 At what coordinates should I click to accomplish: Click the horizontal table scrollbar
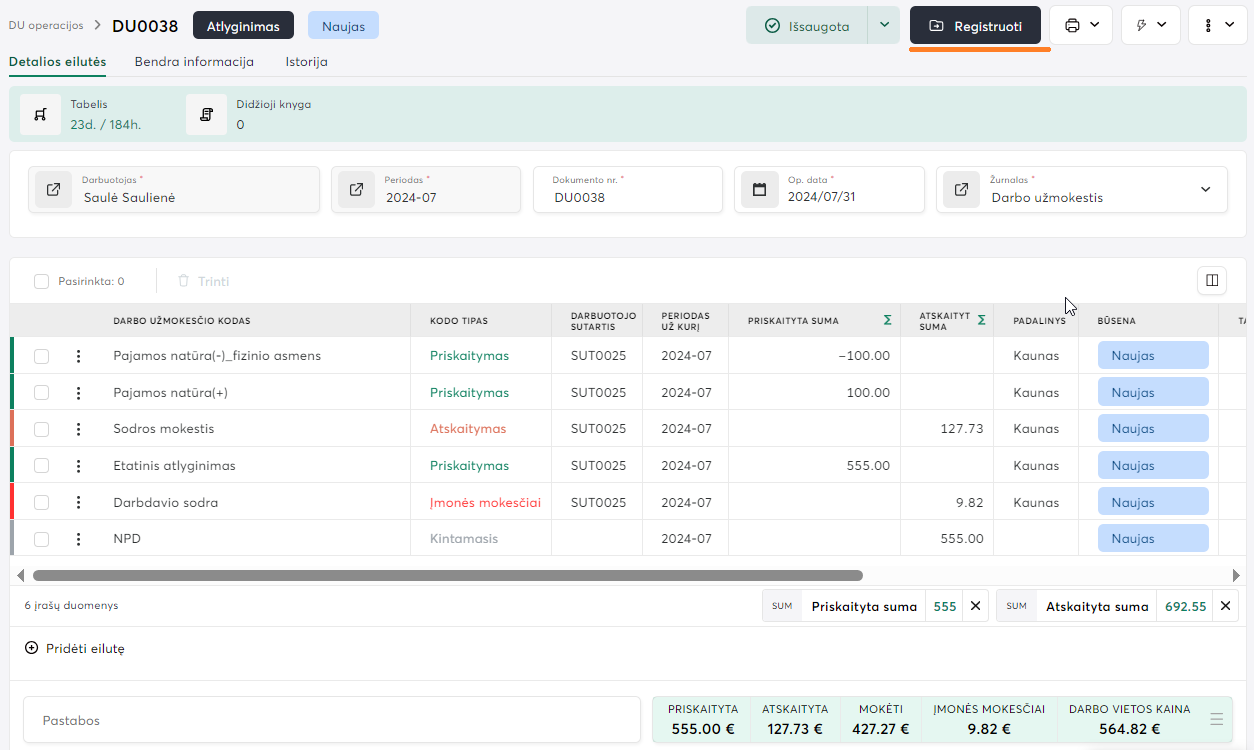coord(447,576)
